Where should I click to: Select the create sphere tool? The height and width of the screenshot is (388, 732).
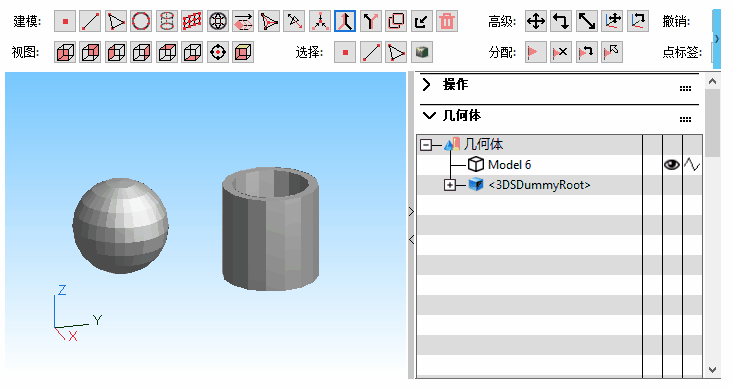tap(218, 21)
